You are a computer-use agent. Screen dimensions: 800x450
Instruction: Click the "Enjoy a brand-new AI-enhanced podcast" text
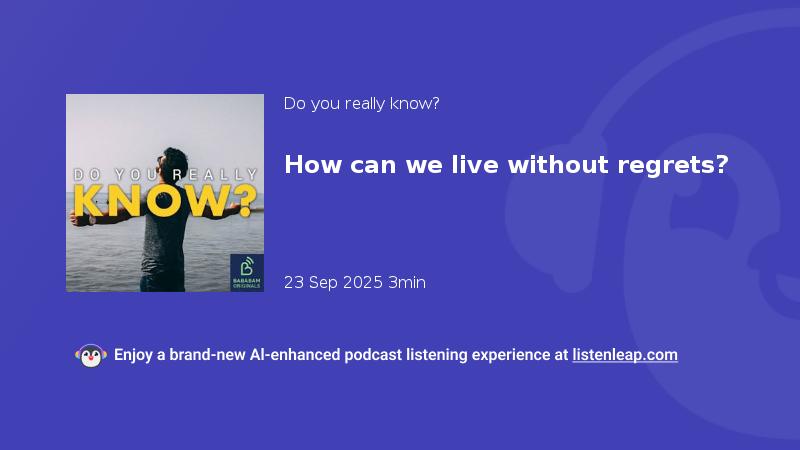258,355
